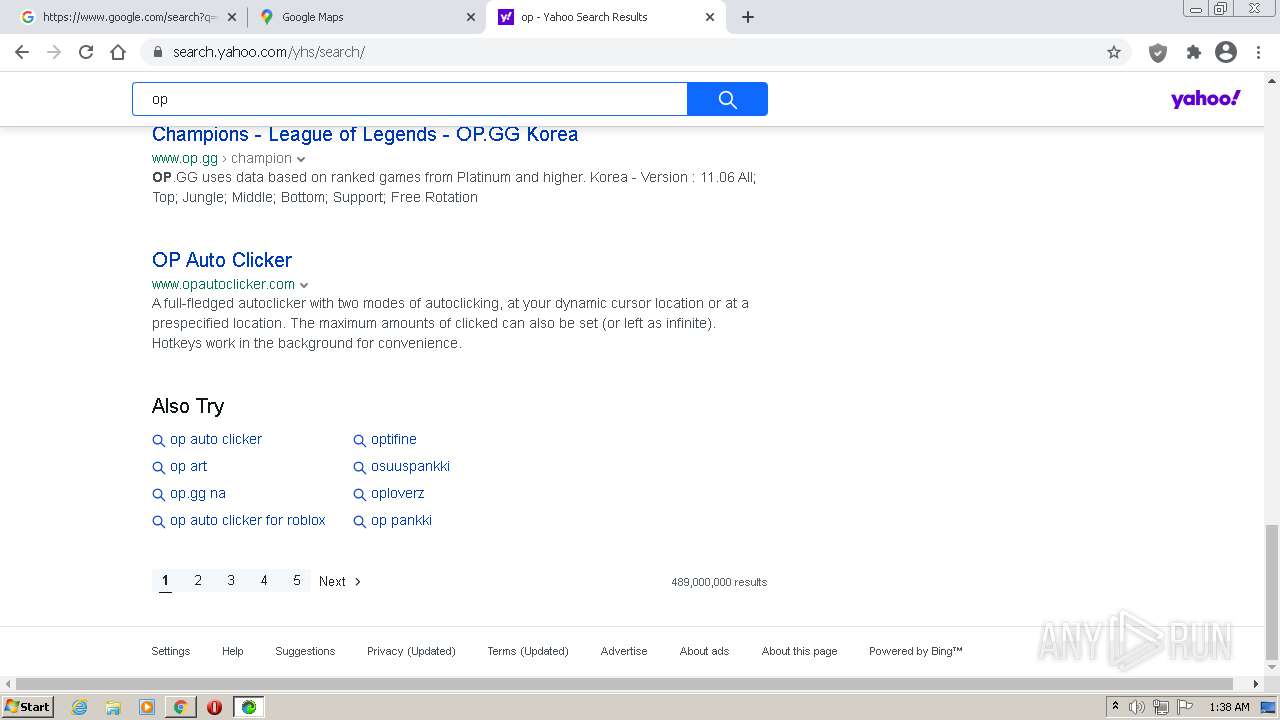Reload the Yahoo search page
The width and height of the screenshot is (1280, 720).
(86, 52)
